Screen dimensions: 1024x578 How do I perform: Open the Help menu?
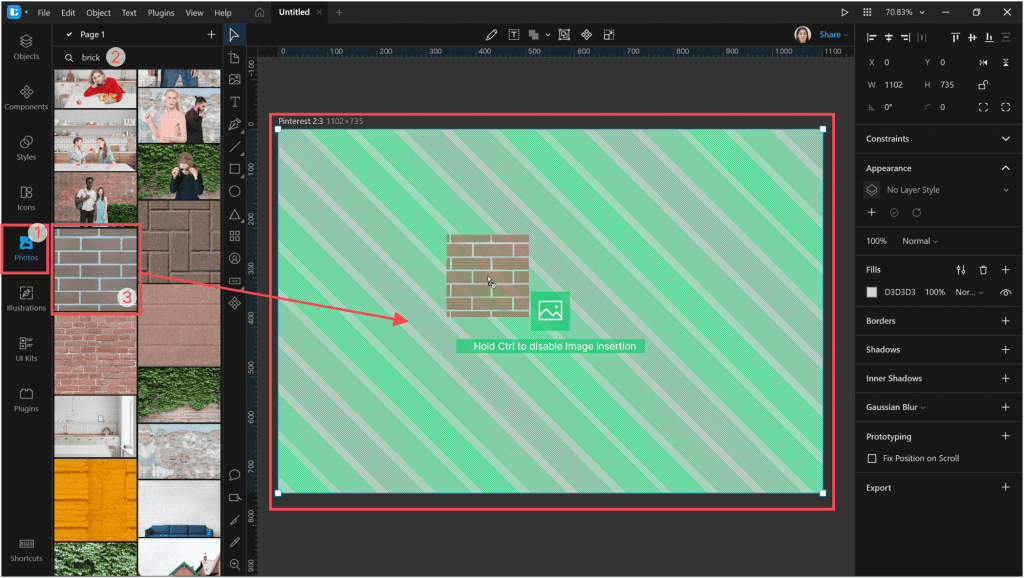coord(223,12)
